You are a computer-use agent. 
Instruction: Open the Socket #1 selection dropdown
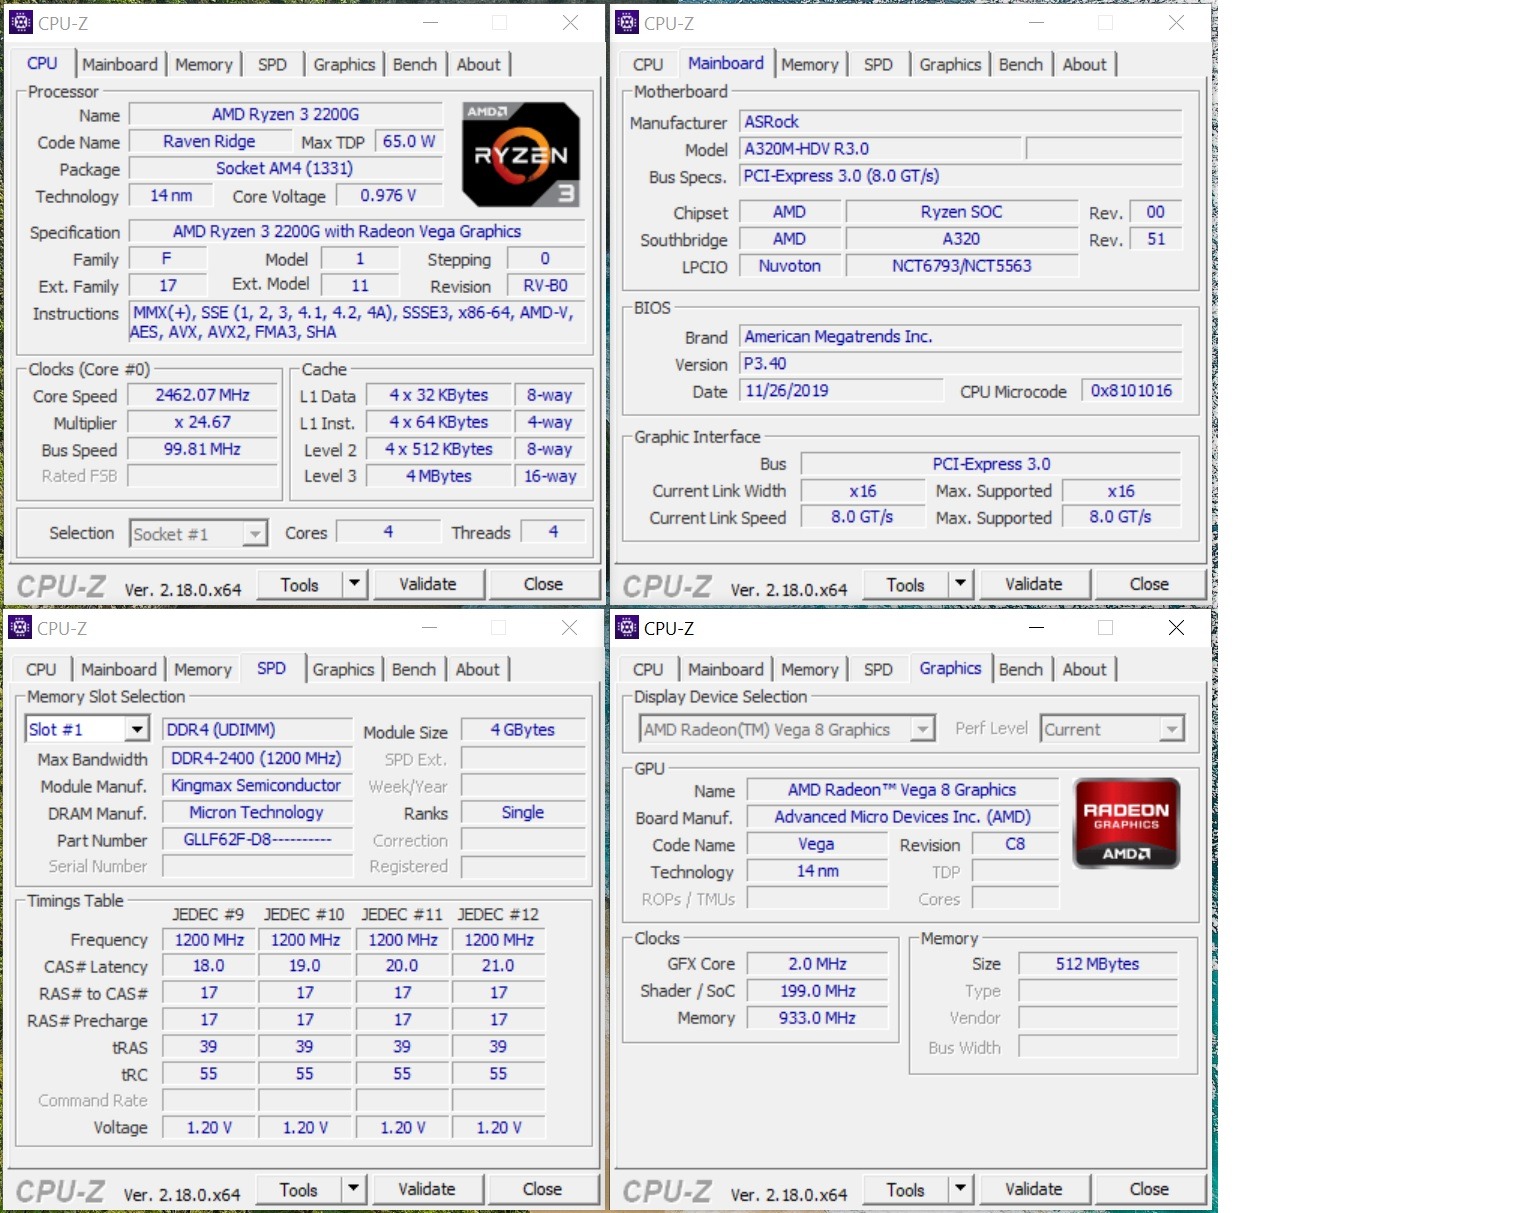(x=199, y=534)
